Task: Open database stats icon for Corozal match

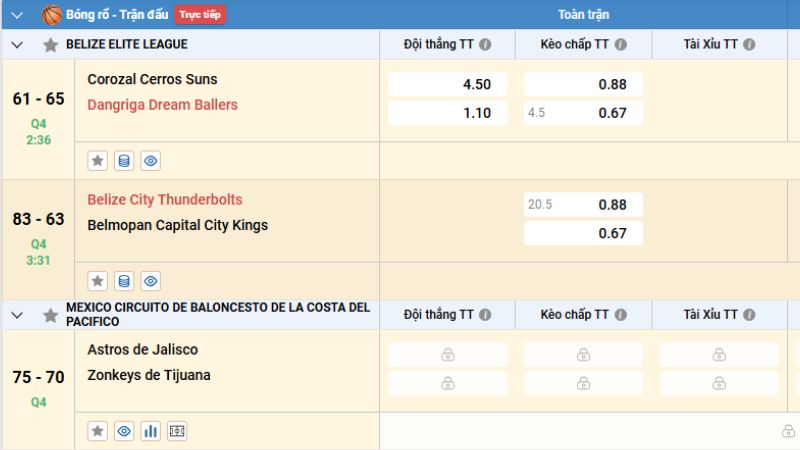Action: click(124, 161)
